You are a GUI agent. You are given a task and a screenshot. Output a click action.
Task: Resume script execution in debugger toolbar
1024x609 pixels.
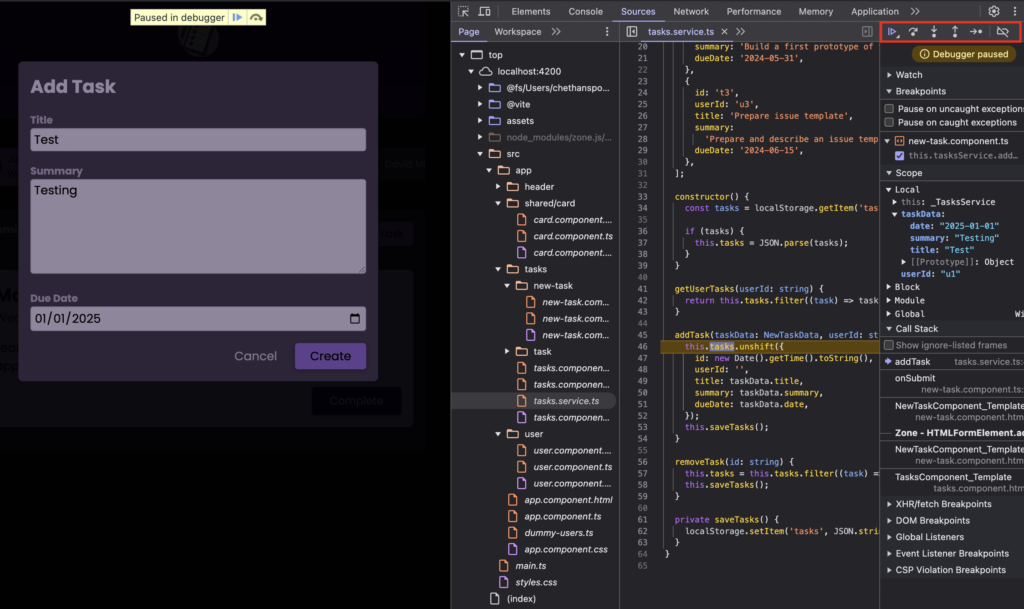[x=893, y=32]
